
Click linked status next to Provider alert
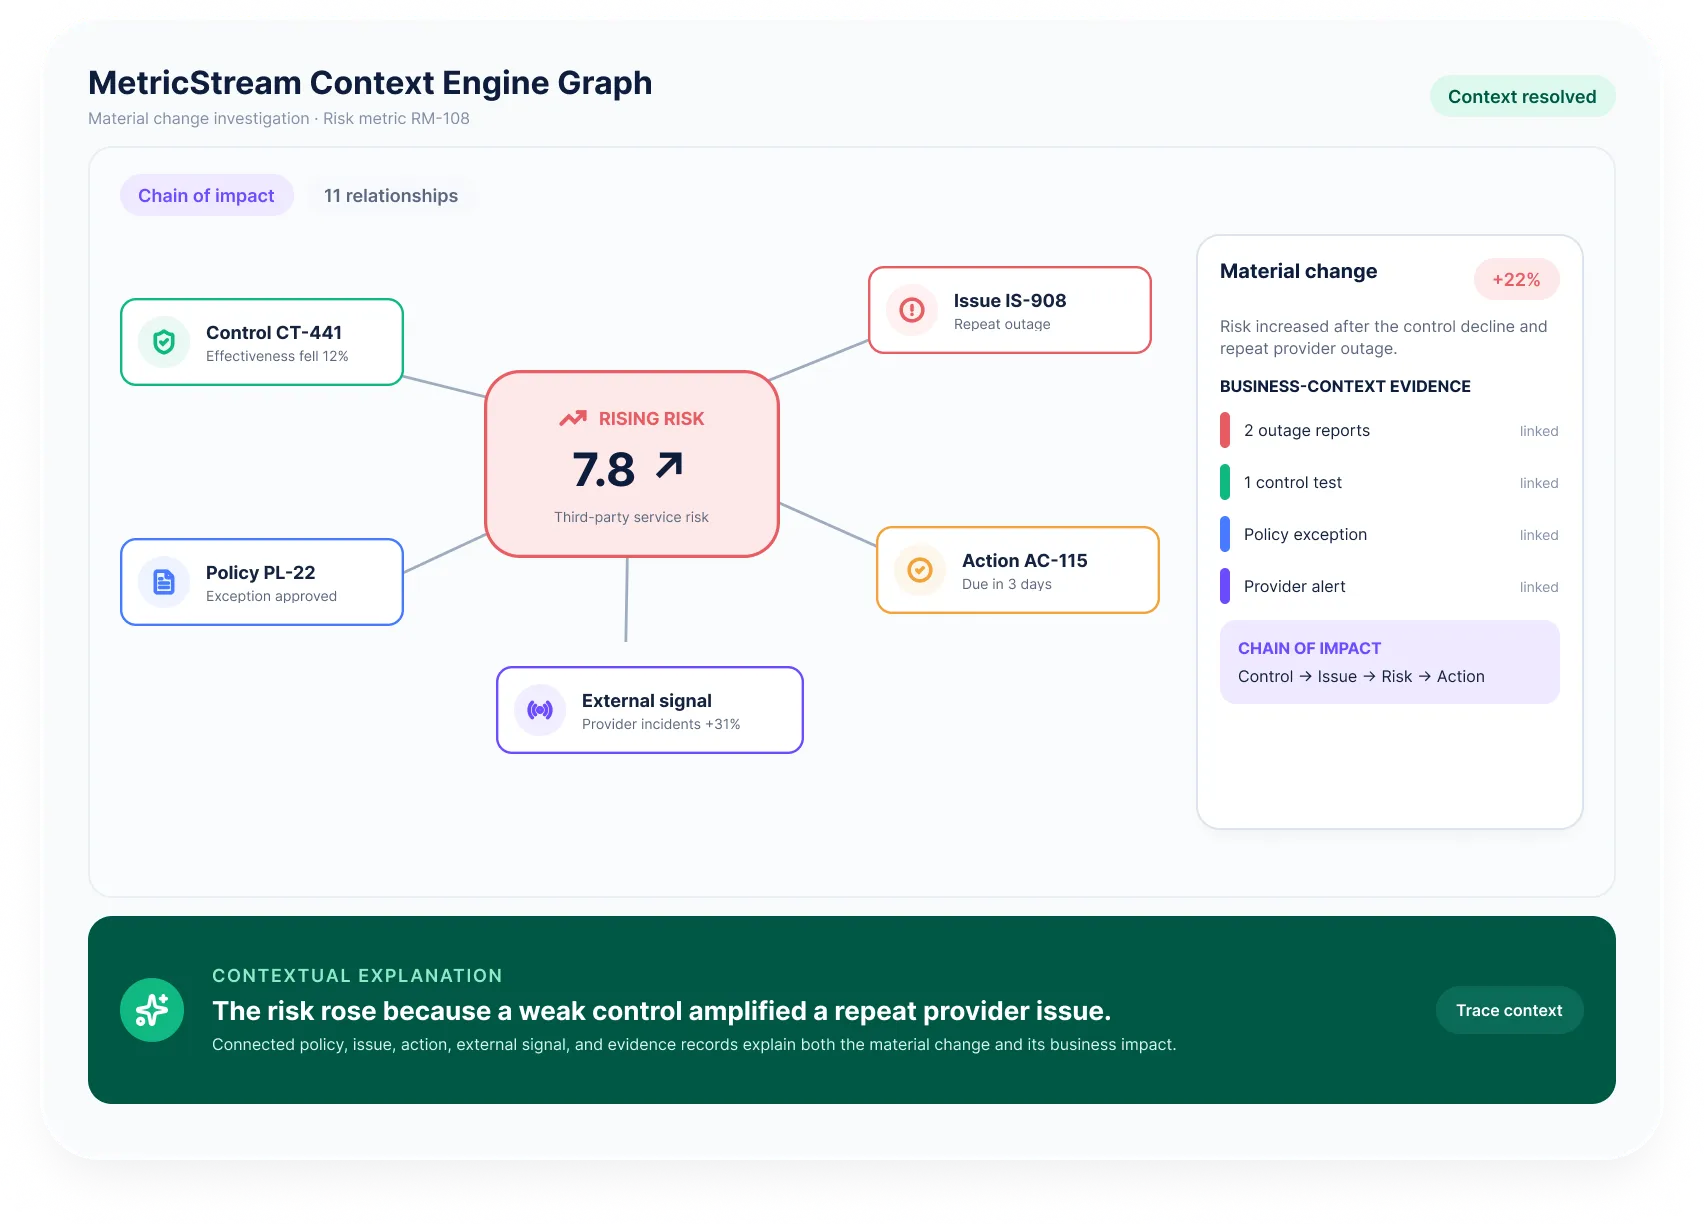(1539, 587)
